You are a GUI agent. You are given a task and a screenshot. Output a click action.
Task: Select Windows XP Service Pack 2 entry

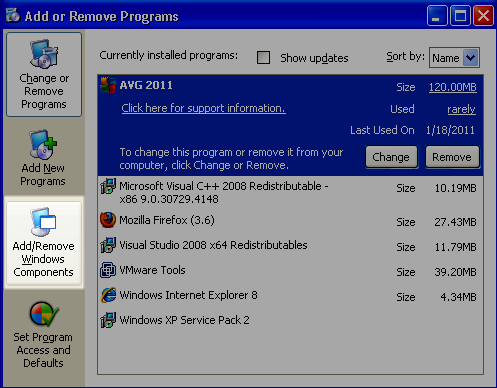coord(290,320)
